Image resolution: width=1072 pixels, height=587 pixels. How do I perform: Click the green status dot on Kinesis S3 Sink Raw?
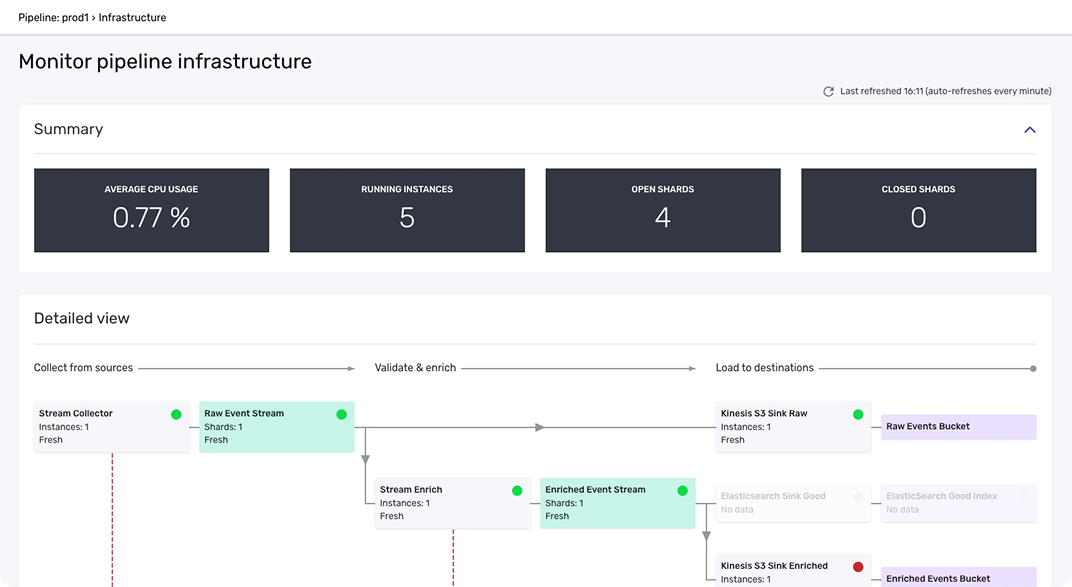click(x=858, y=414)
